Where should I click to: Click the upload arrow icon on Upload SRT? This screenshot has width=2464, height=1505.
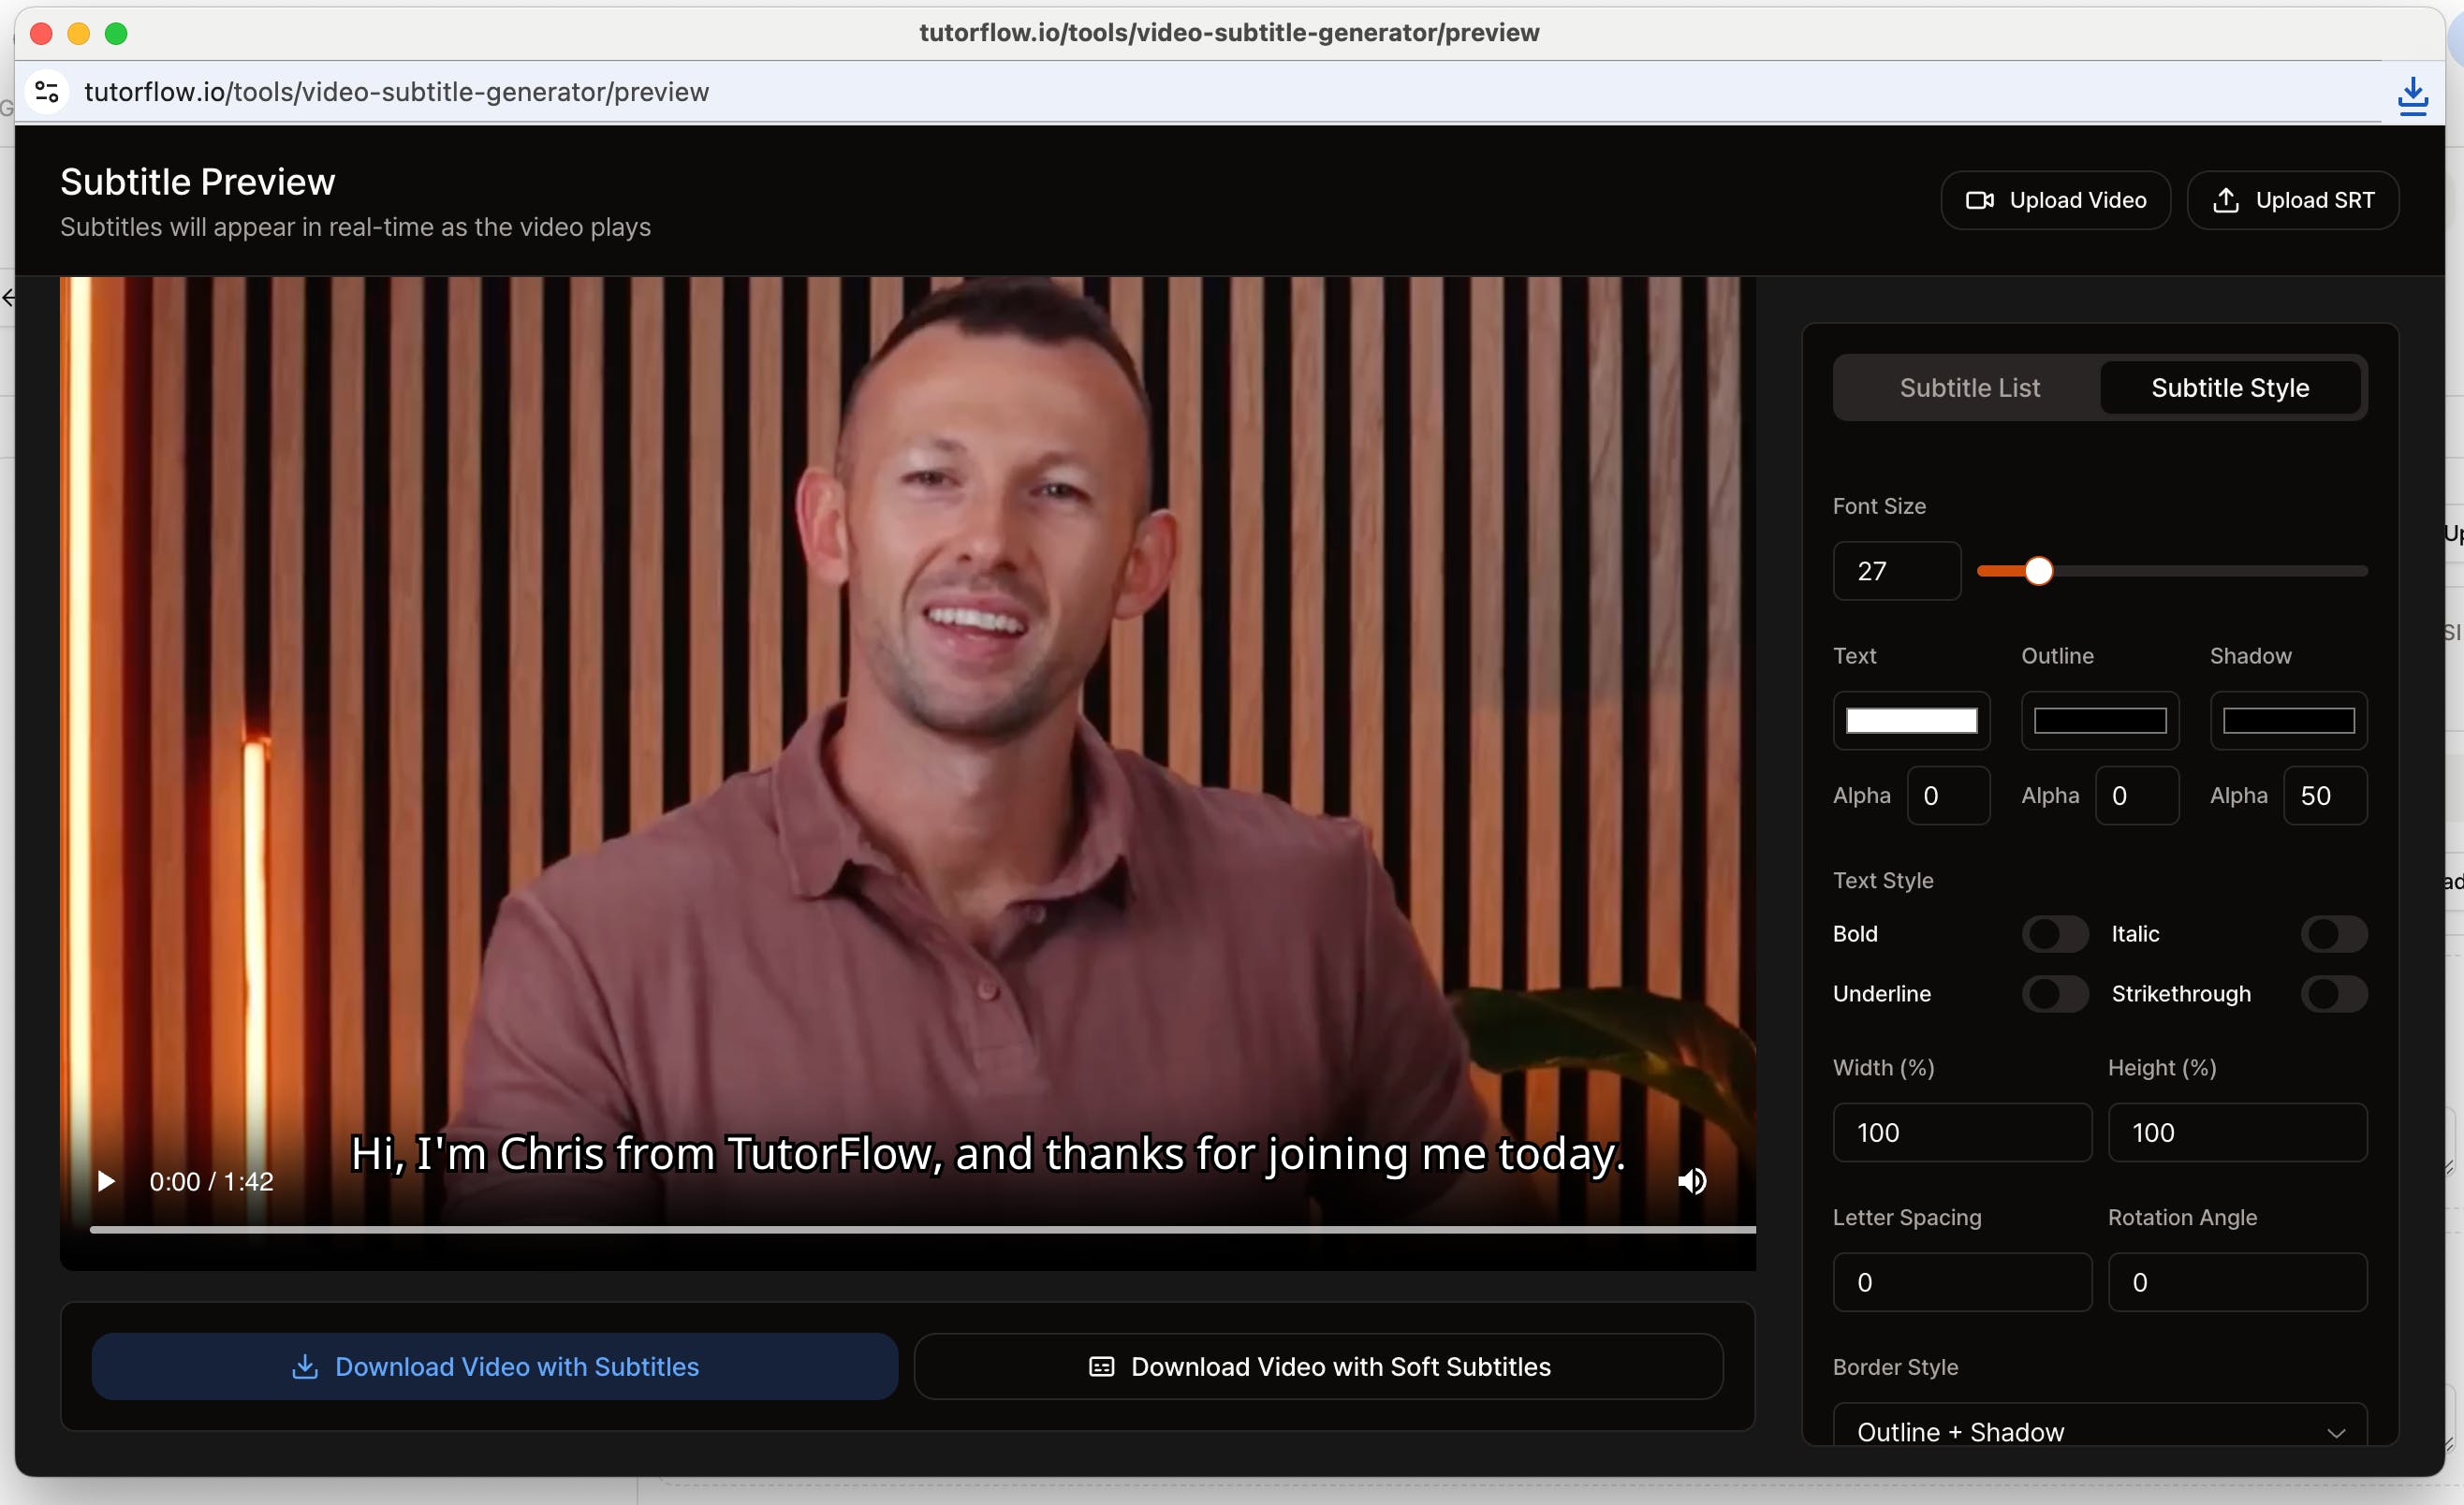coord(2225,200)
